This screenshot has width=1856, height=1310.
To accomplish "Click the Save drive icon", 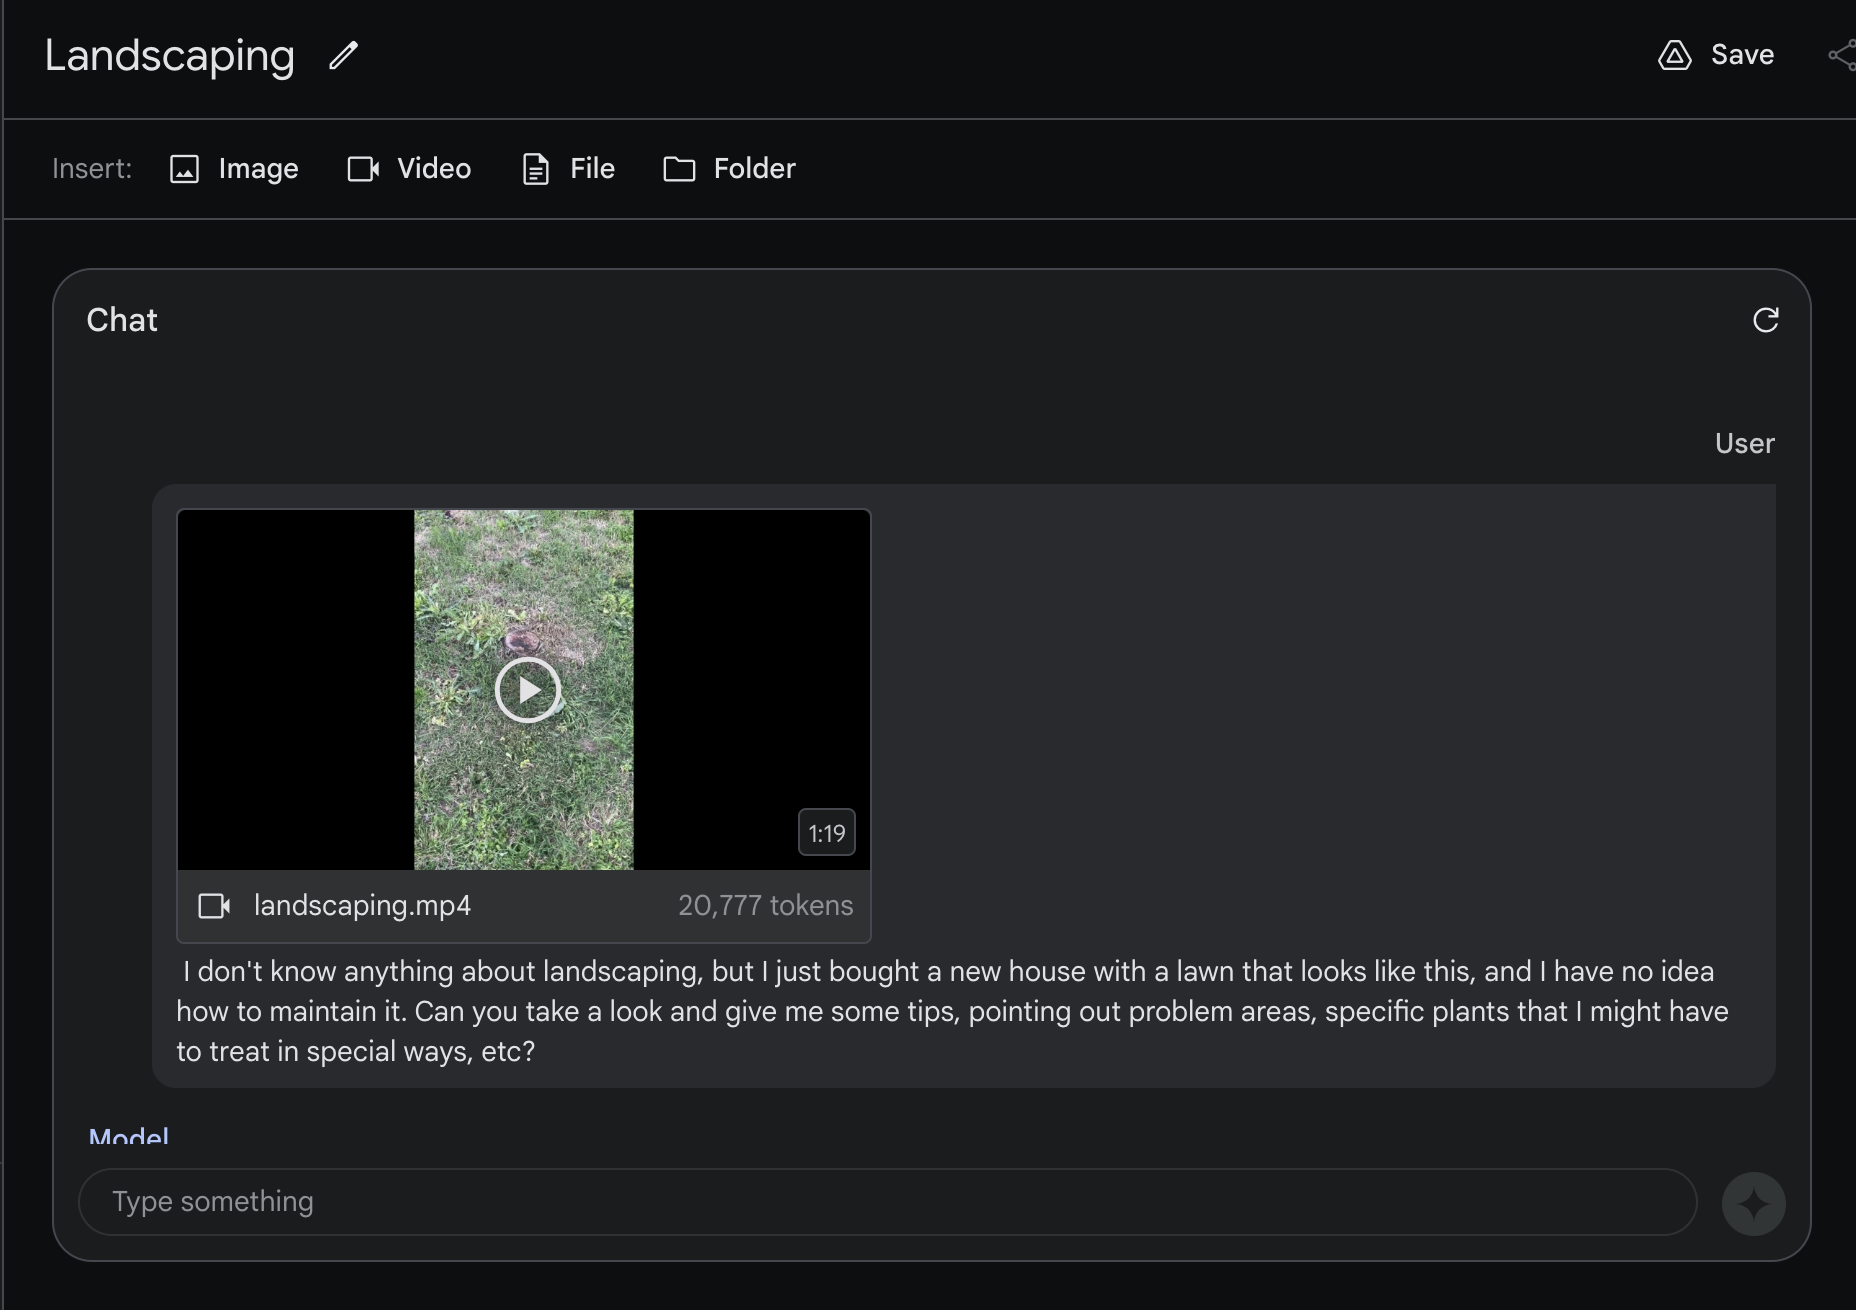I will pyautogui.click(x=1675, y=56).
